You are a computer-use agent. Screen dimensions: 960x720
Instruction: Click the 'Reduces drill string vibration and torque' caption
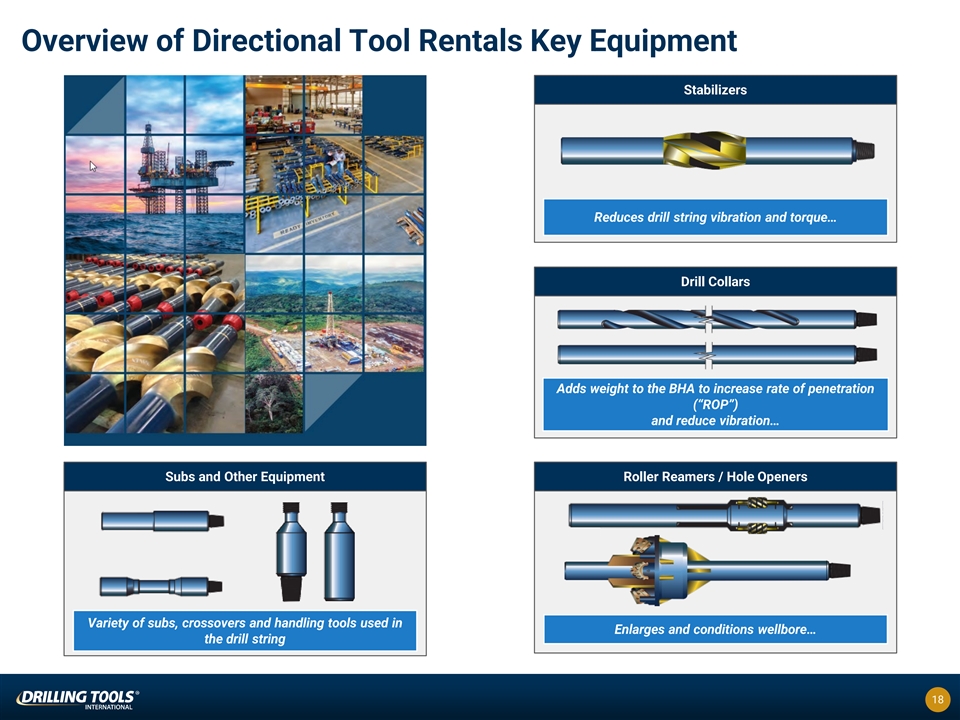click(x=715, y=217)
